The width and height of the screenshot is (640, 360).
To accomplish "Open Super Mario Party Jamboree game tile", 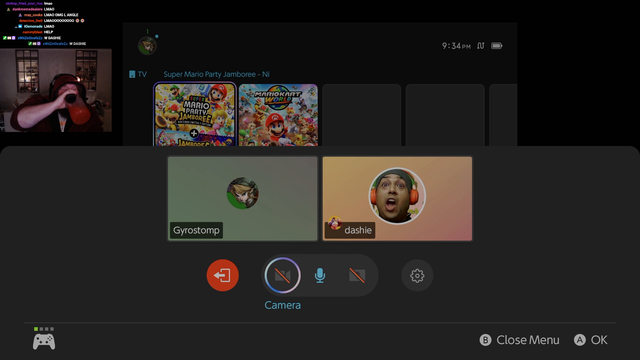I will coord(195,115).
